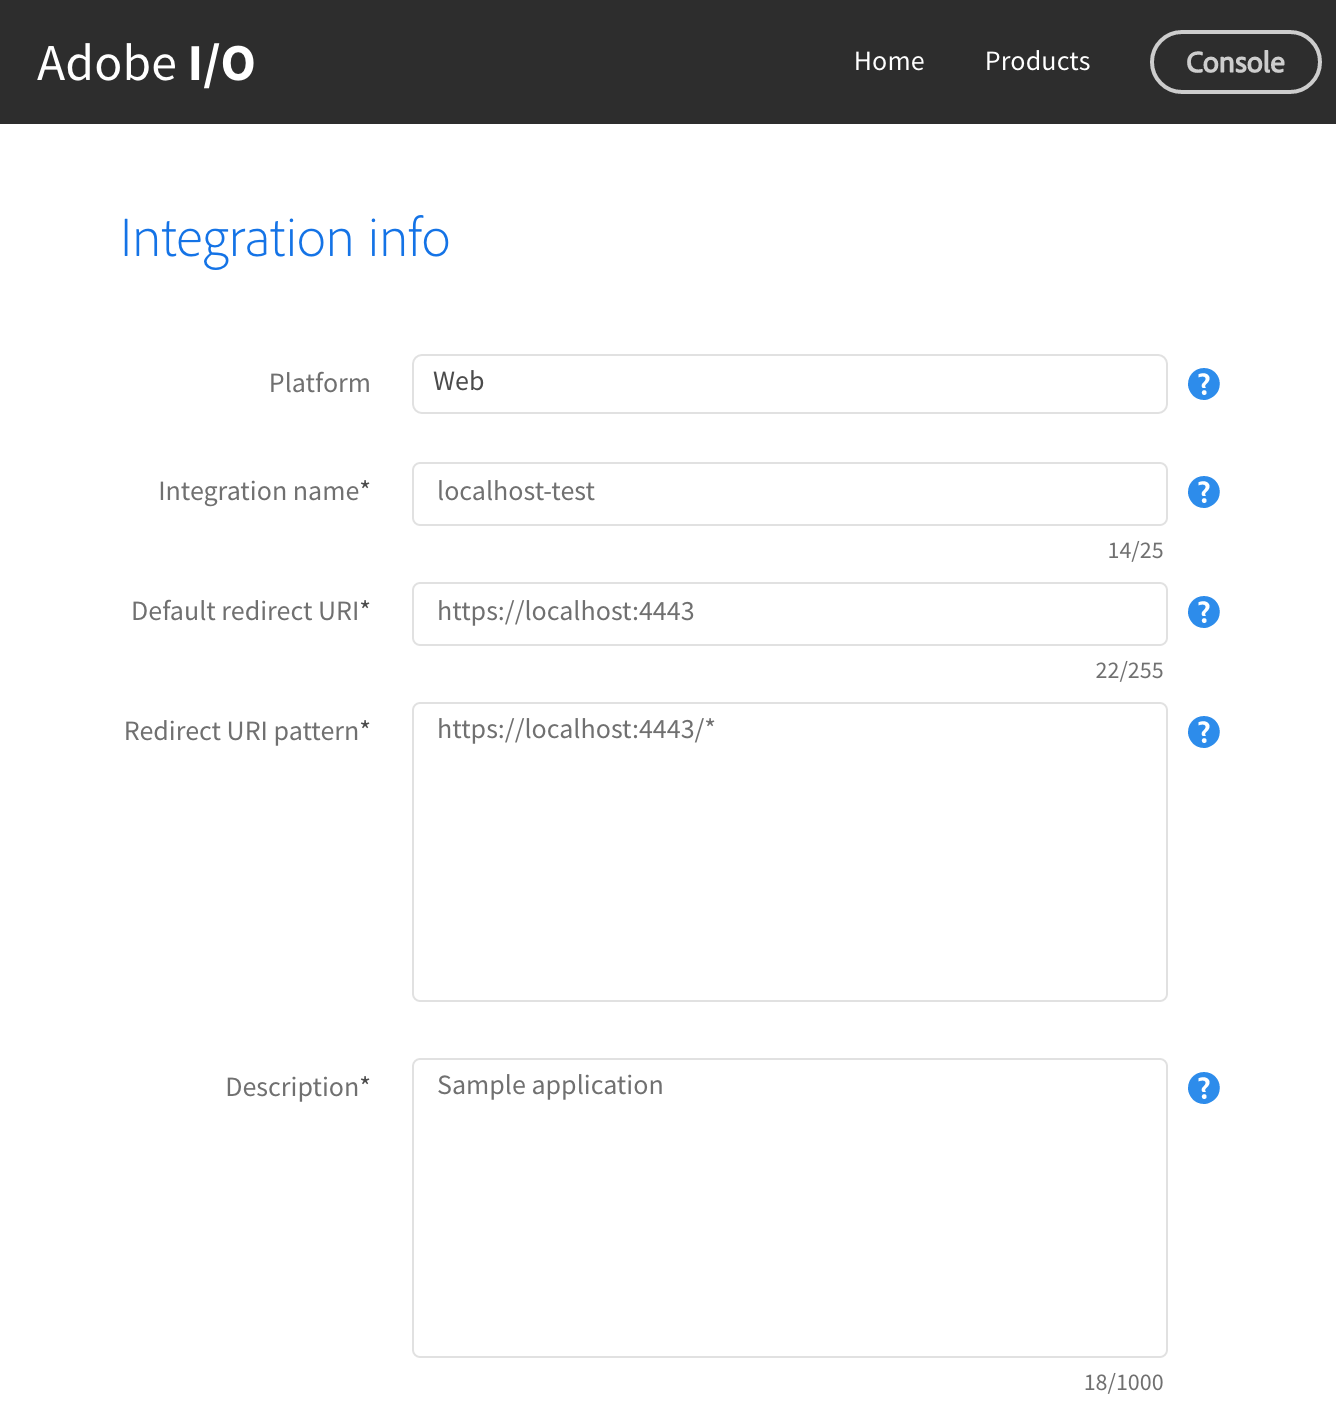Click the Platform field showing Web
The height and width of the screenshot is (1424, 1336).
(789, 384)
